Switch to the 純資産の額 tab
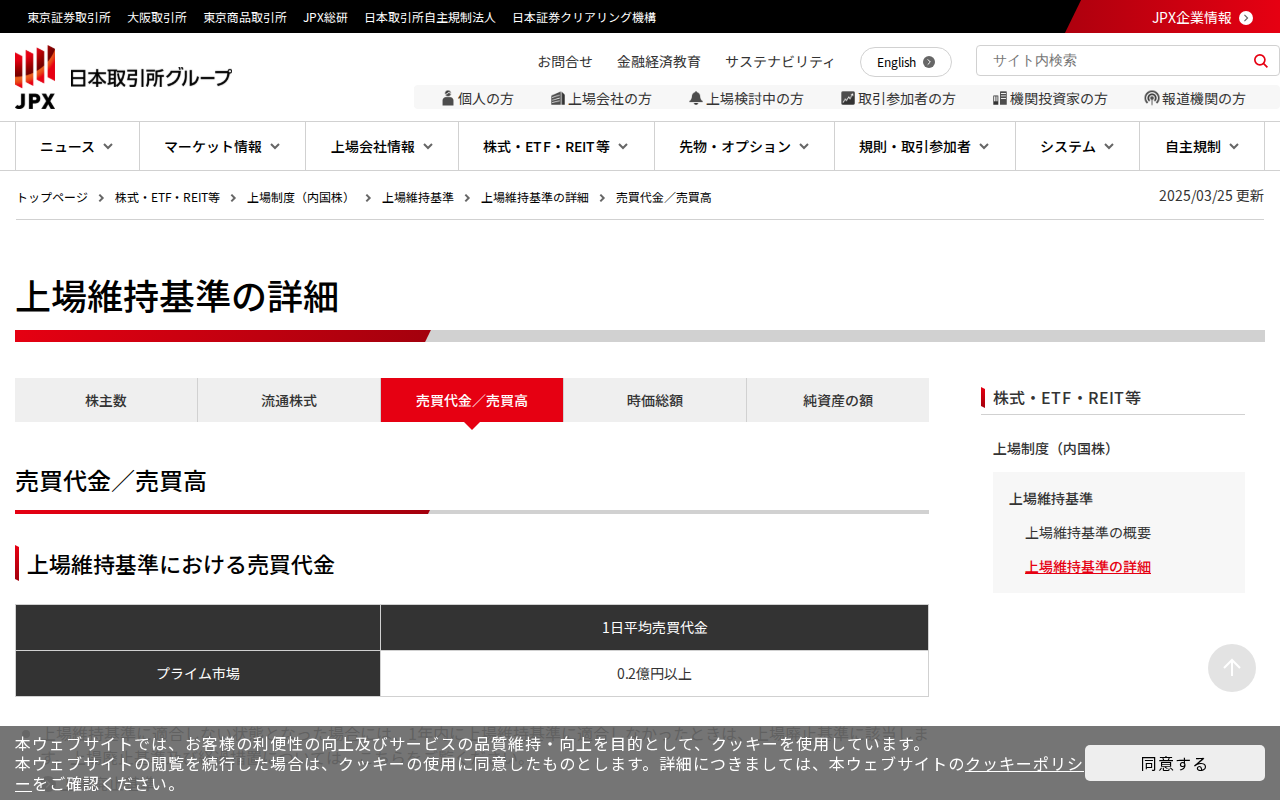1280x800 pixels. 838,400
